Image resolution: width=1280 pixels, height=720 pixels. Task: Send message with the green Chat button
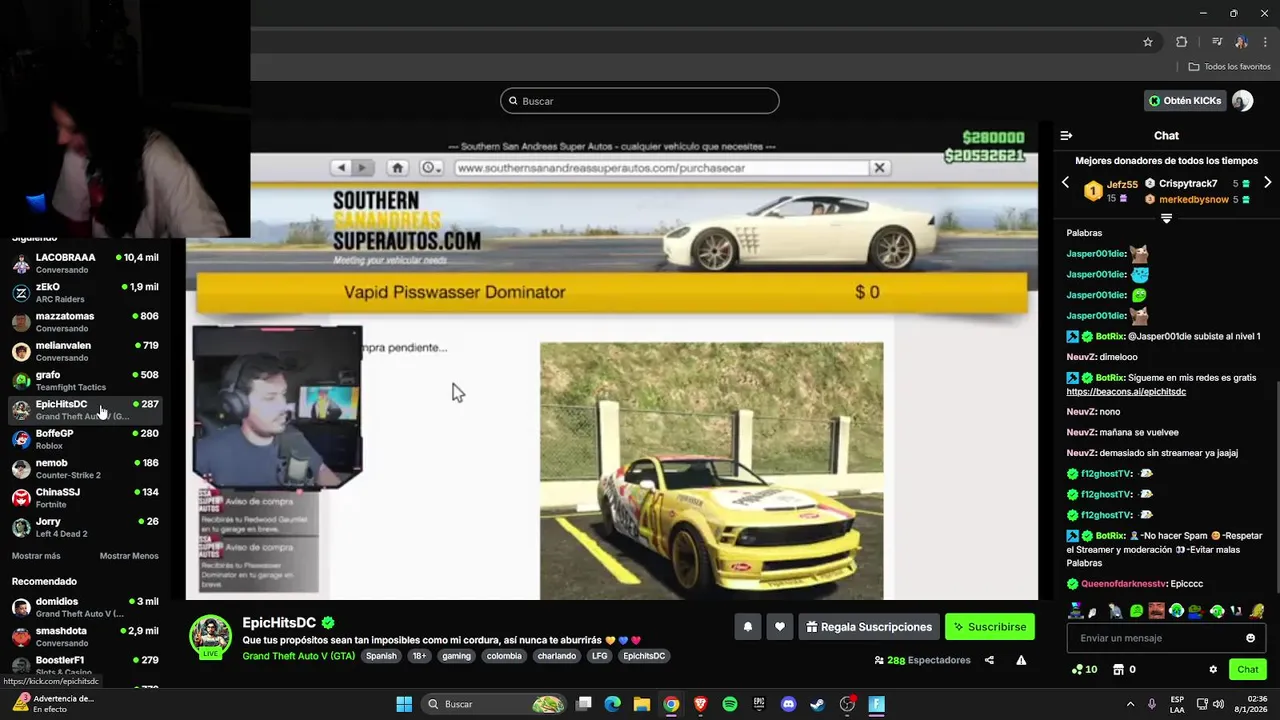point(1248,670)
